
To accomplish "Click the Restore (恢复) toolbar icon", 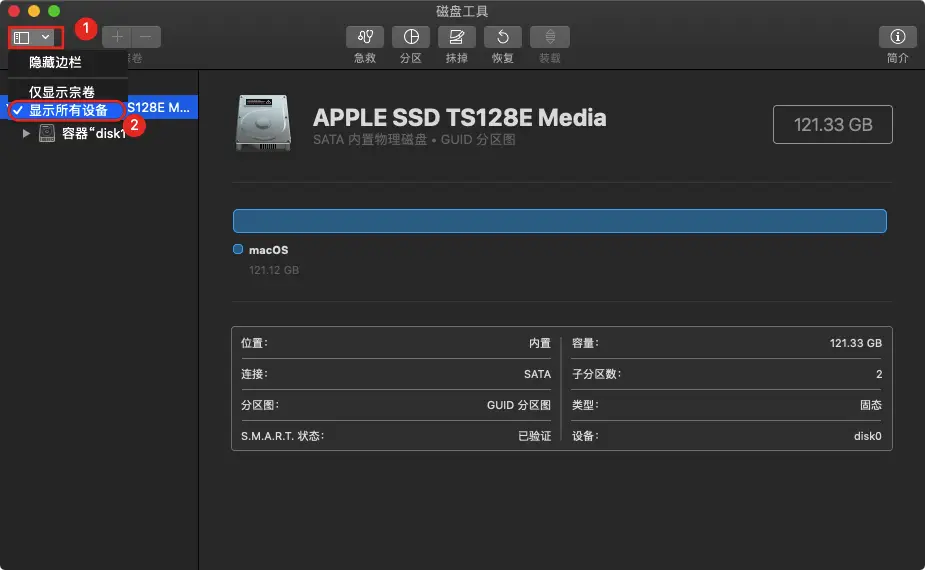I will pyautogui.click(x=503, y=37).
